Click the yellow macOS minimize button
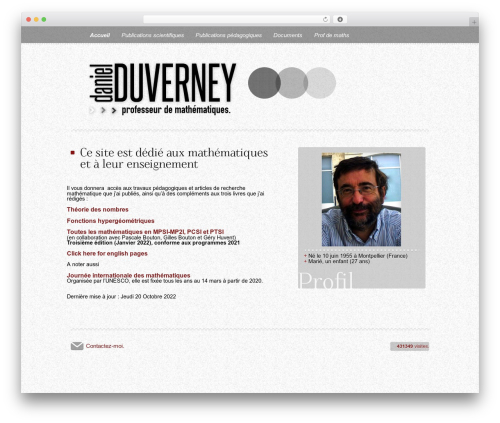 coord(36,20)
